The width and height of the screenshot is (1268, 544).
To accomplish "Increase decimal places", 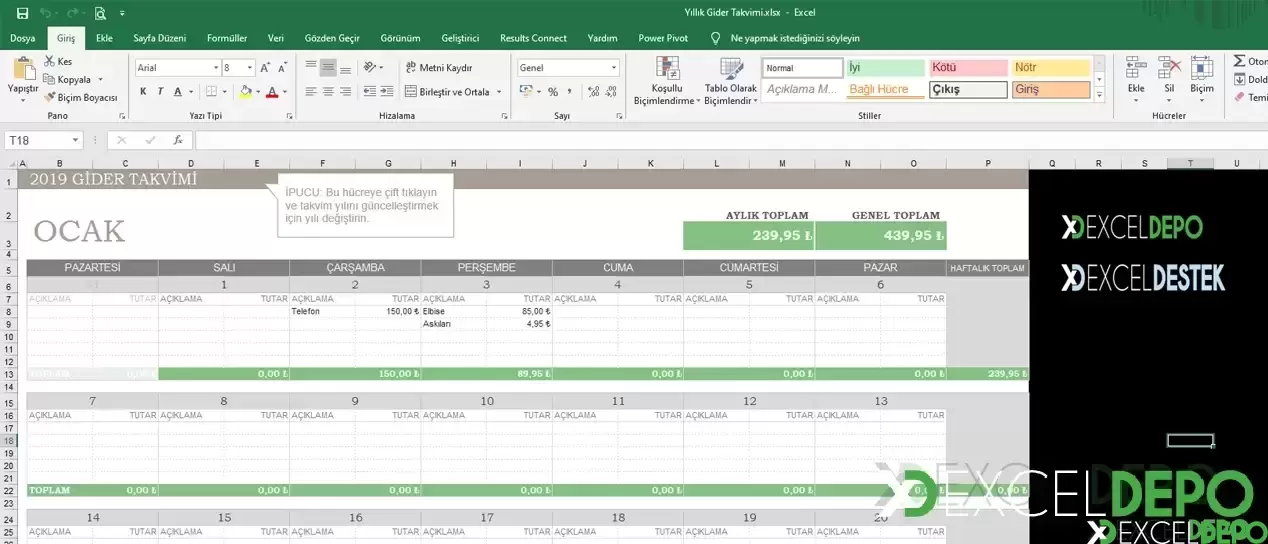I will 594,92.
